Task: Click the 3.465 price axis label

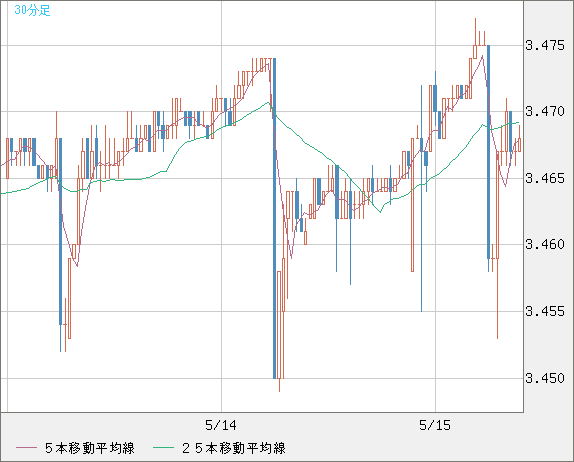Action: click(545, 178)
